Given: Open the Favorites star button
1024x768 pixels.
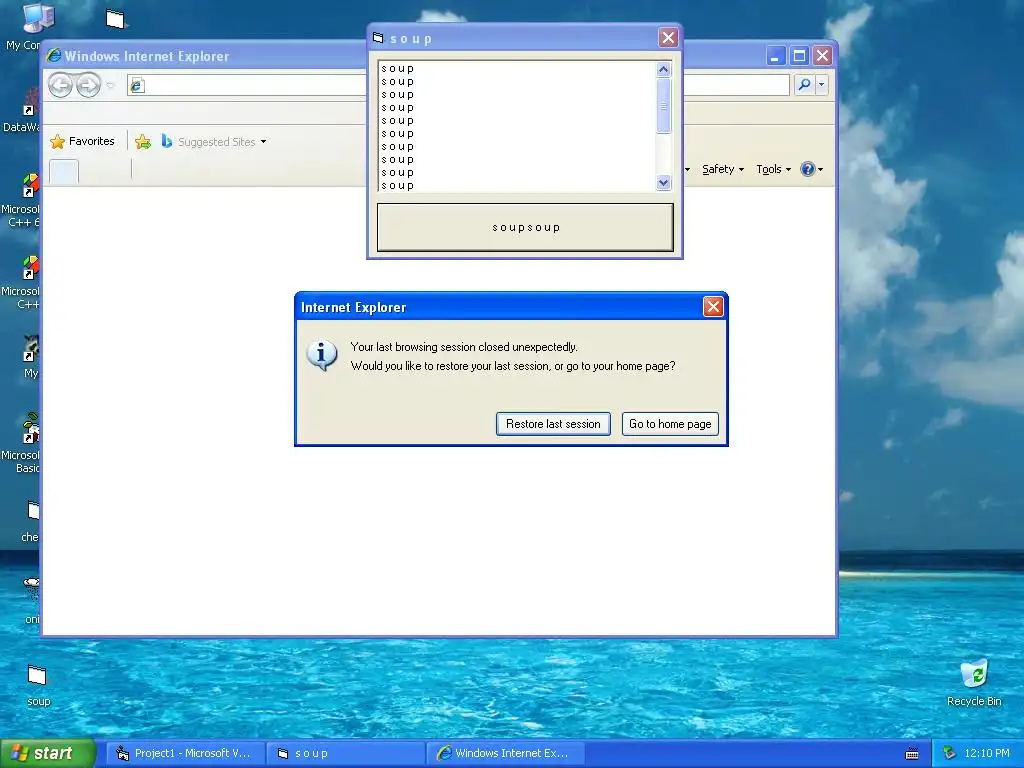Looking at the screenshot, I should (x=83, y=141).
